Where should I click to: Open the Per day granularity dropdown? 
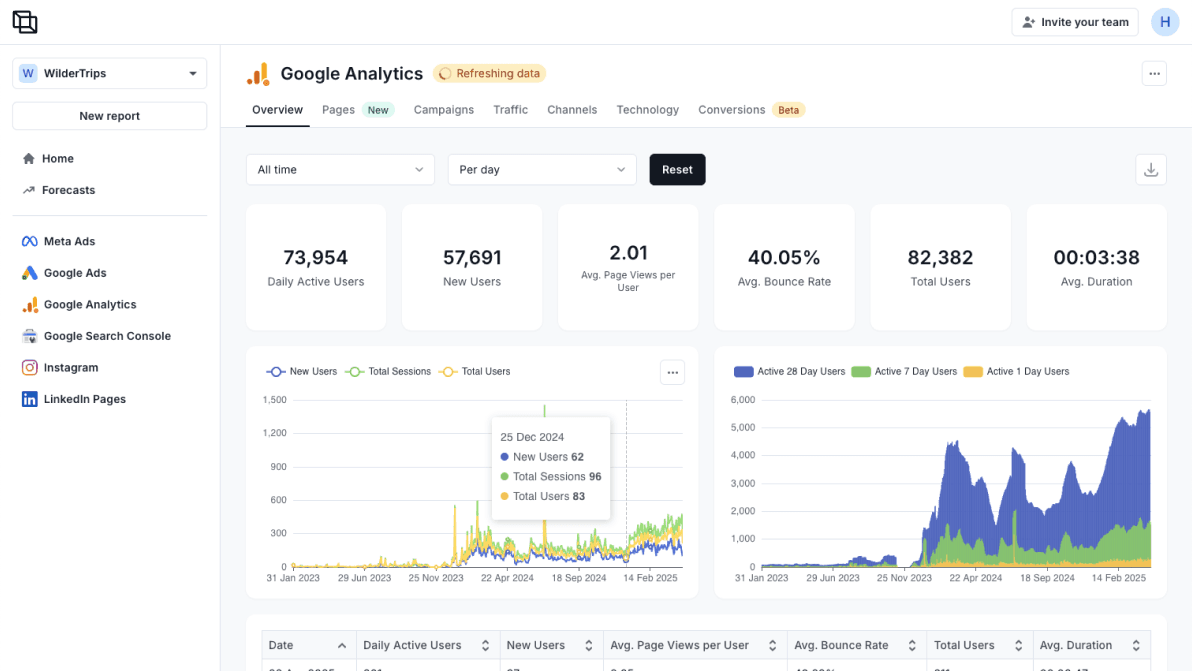(x=542, y=170)
